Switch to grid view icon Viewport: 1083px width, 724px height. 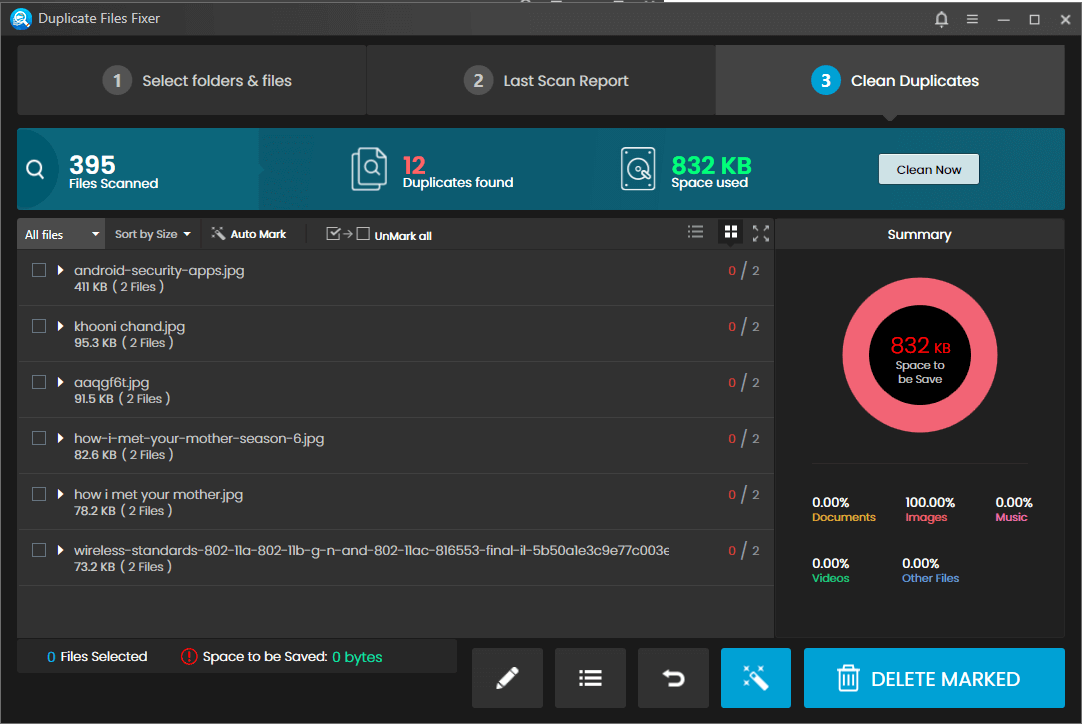pos(731,232)
